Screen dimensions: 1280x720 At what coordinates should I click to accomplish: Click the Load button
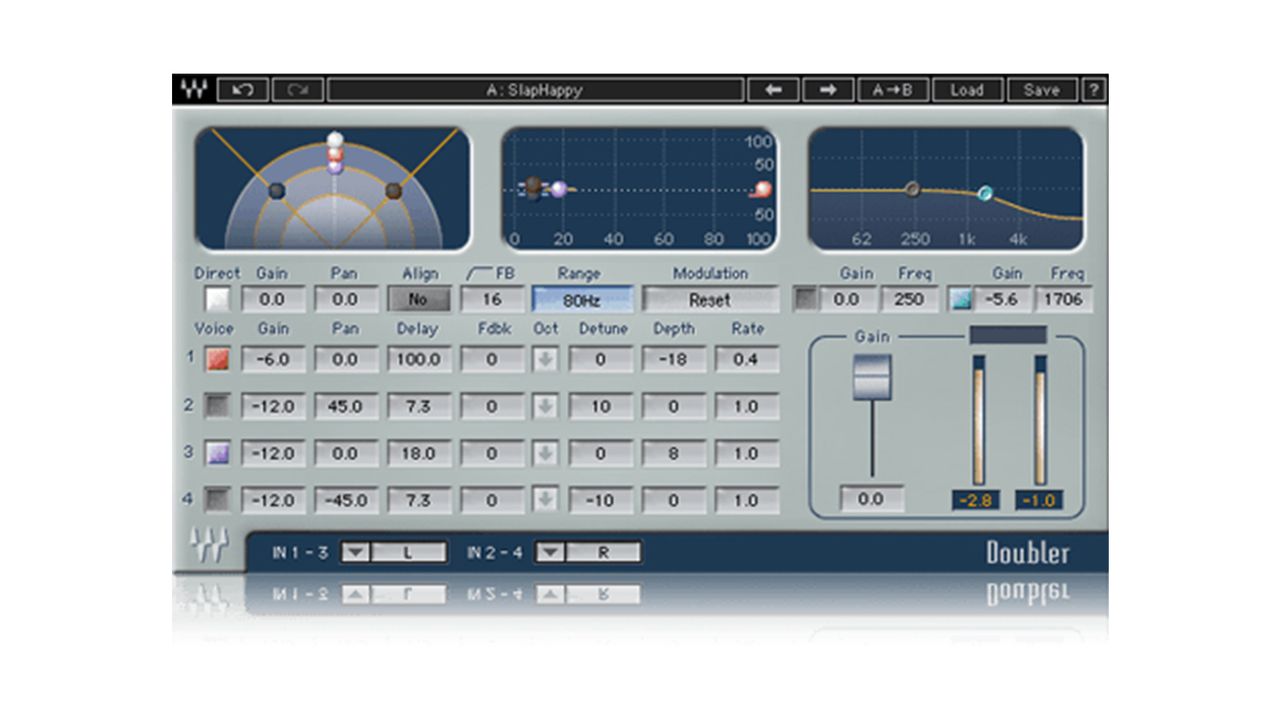(967, 90)
